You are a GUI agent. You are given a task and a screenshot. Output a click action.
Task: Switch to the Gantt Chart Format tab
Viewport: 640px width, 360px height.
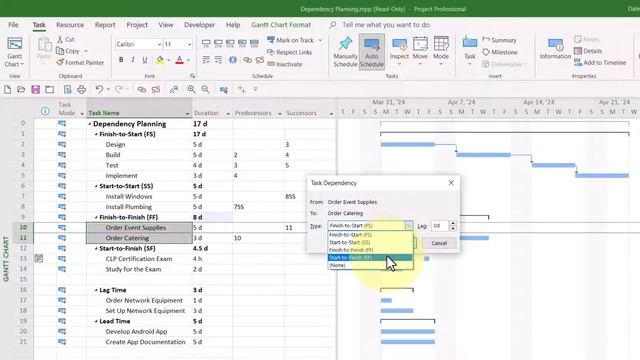coord(281,25)
